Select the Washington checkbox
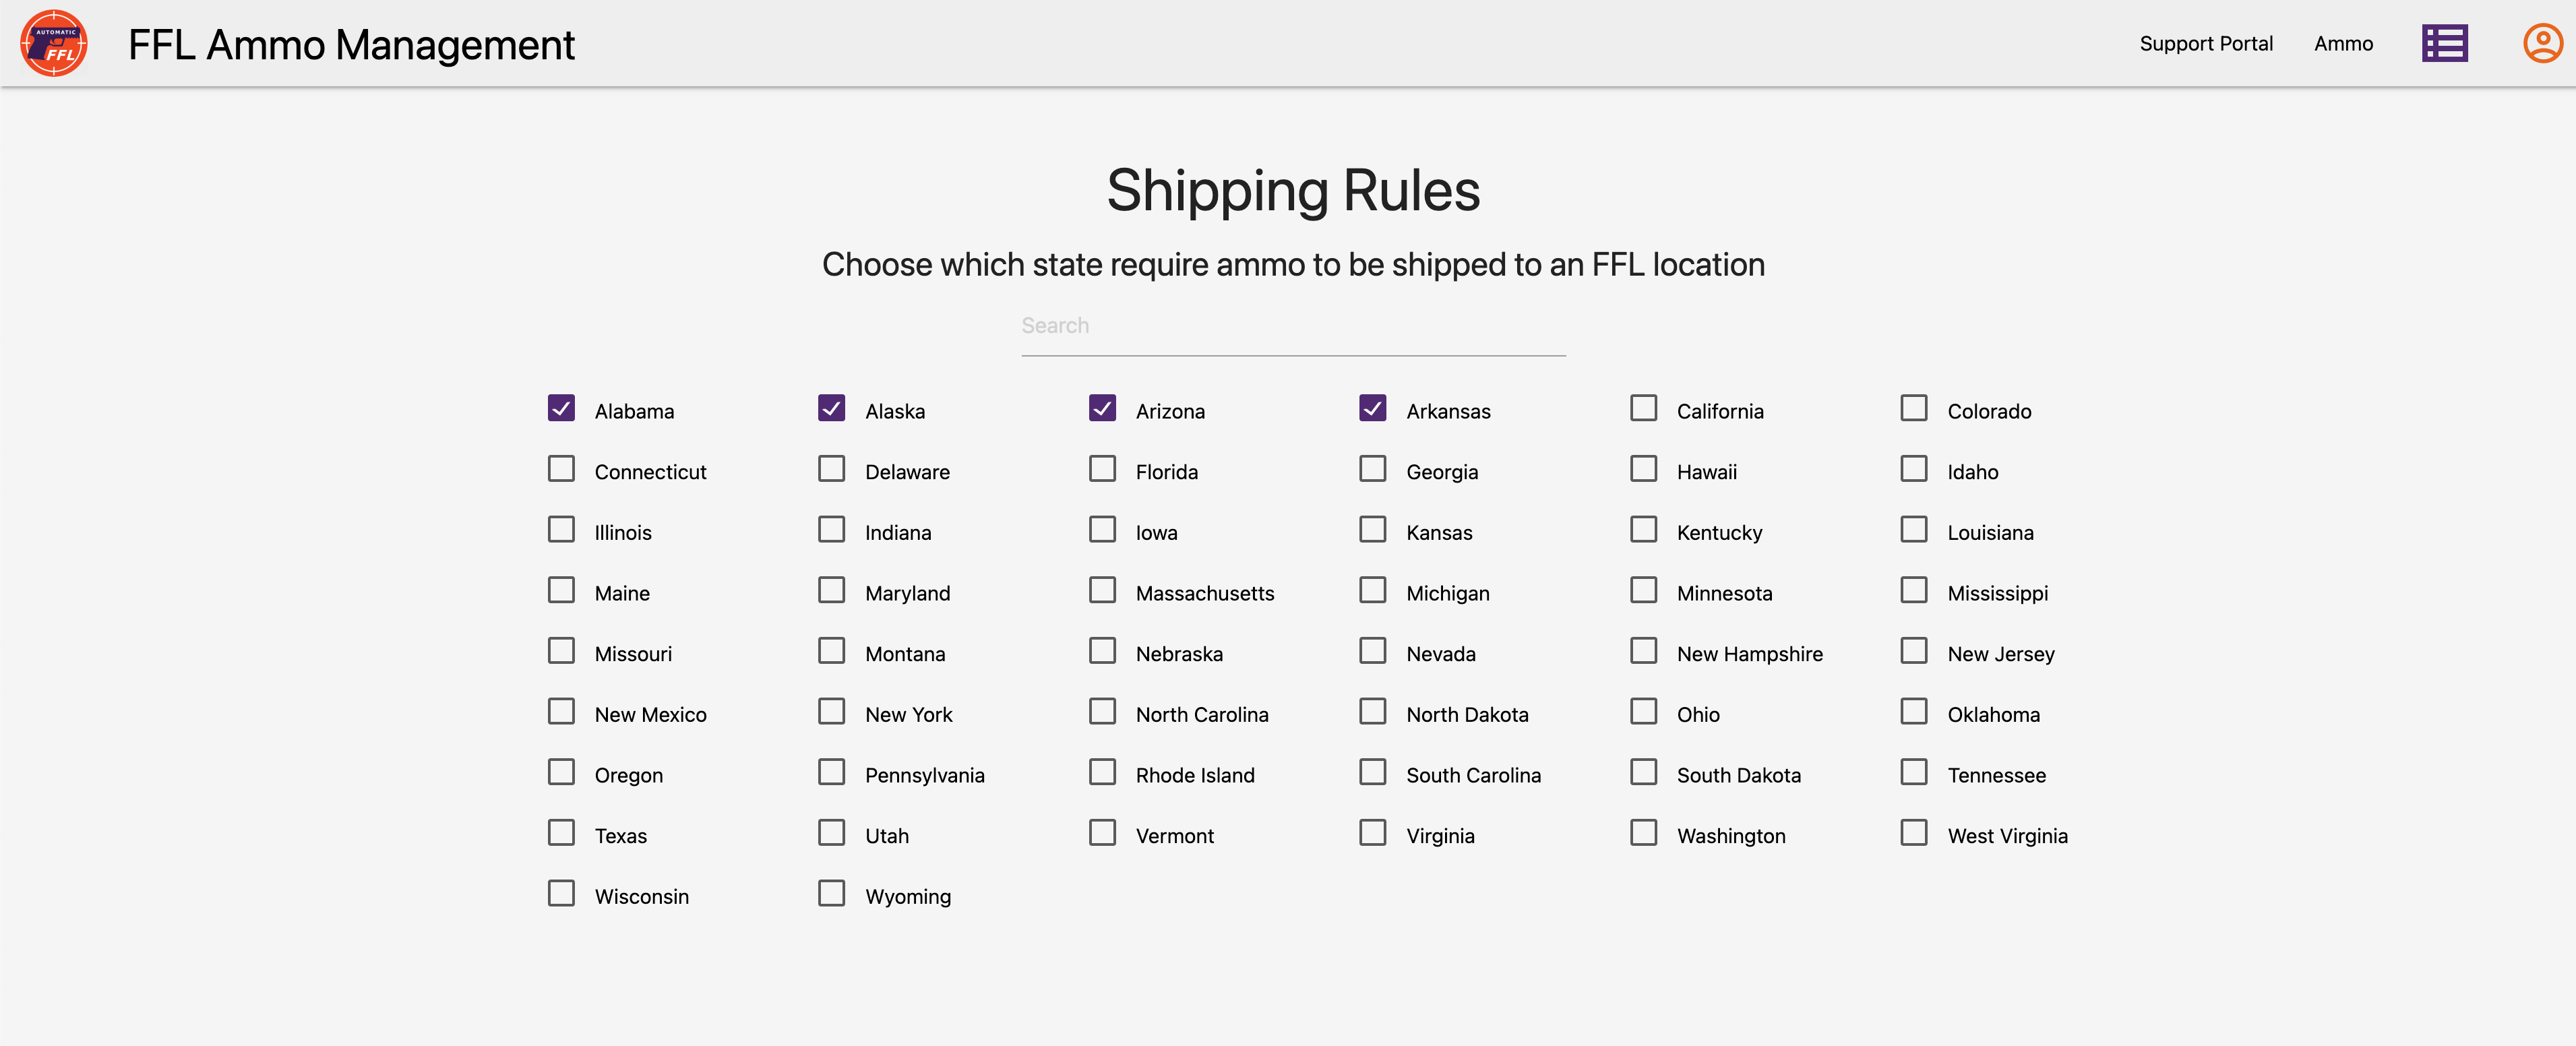 coord(1643,834)
